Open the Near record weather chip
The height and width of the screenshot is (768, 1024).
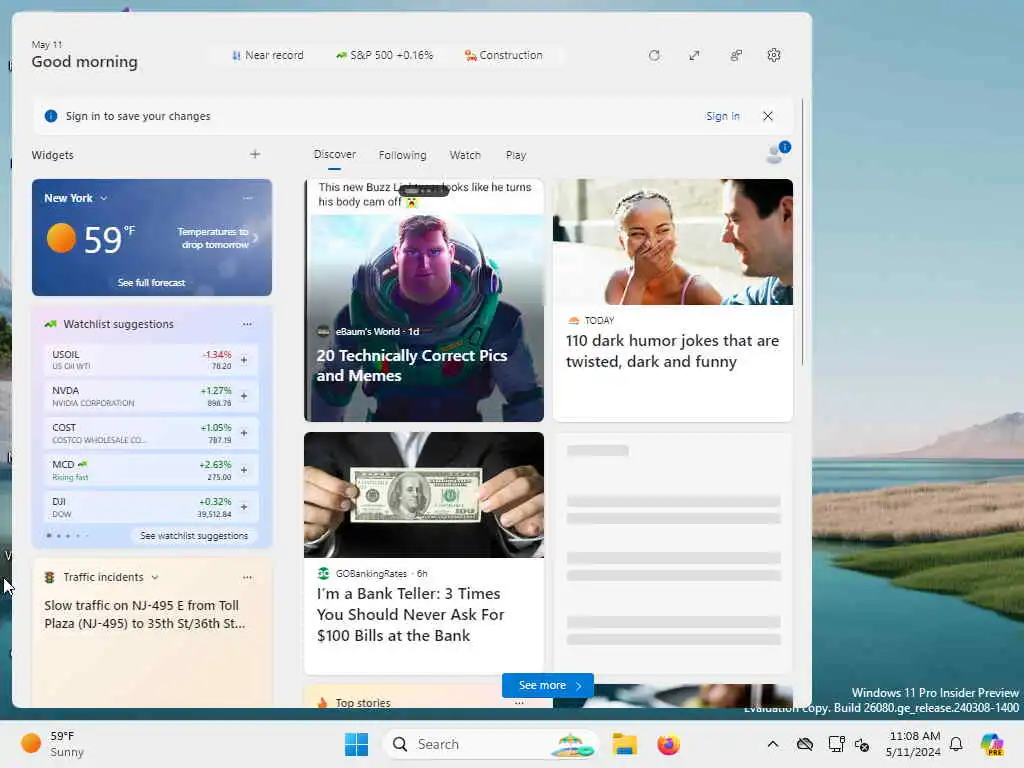click(x=268, y=56)
